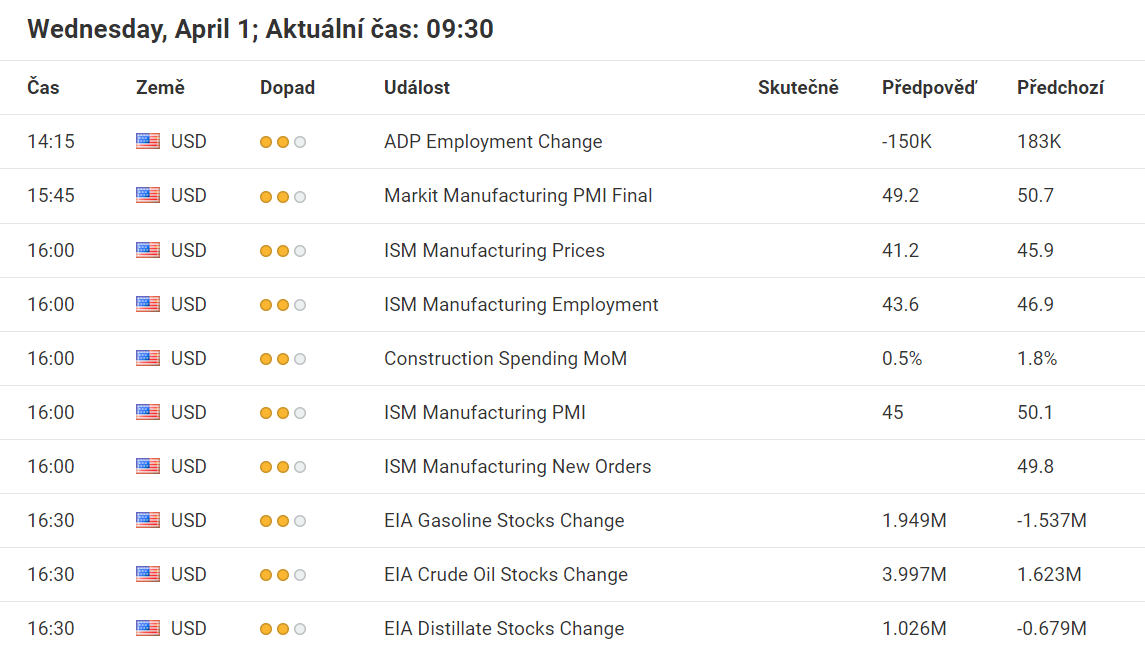The width and height of the screenshot is (1145, 653).
Task: Click the Předpověď column header
Action: (x=929, y=88)
